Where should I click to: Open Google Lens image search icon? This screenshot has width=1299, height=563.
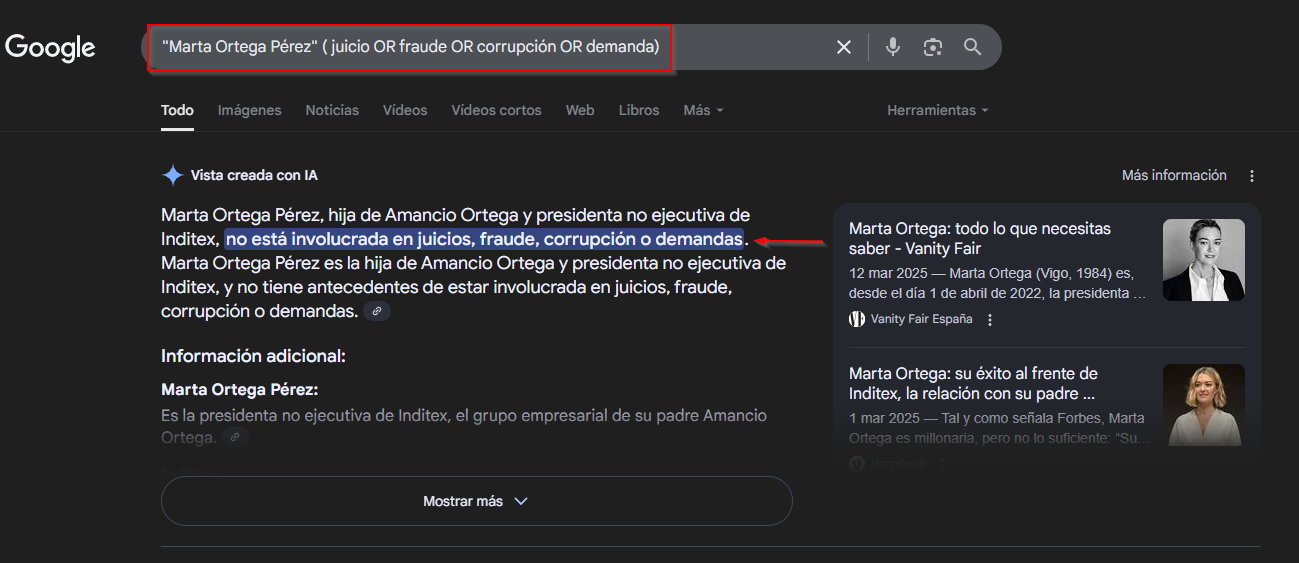click(933, 47)
